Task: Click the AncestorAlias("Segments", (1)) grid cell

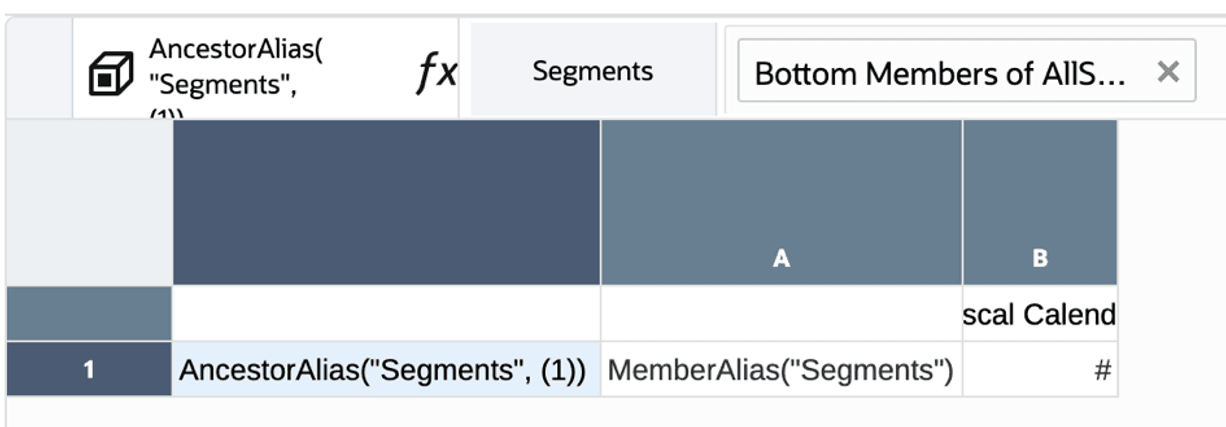Action: tap(385, 370)
